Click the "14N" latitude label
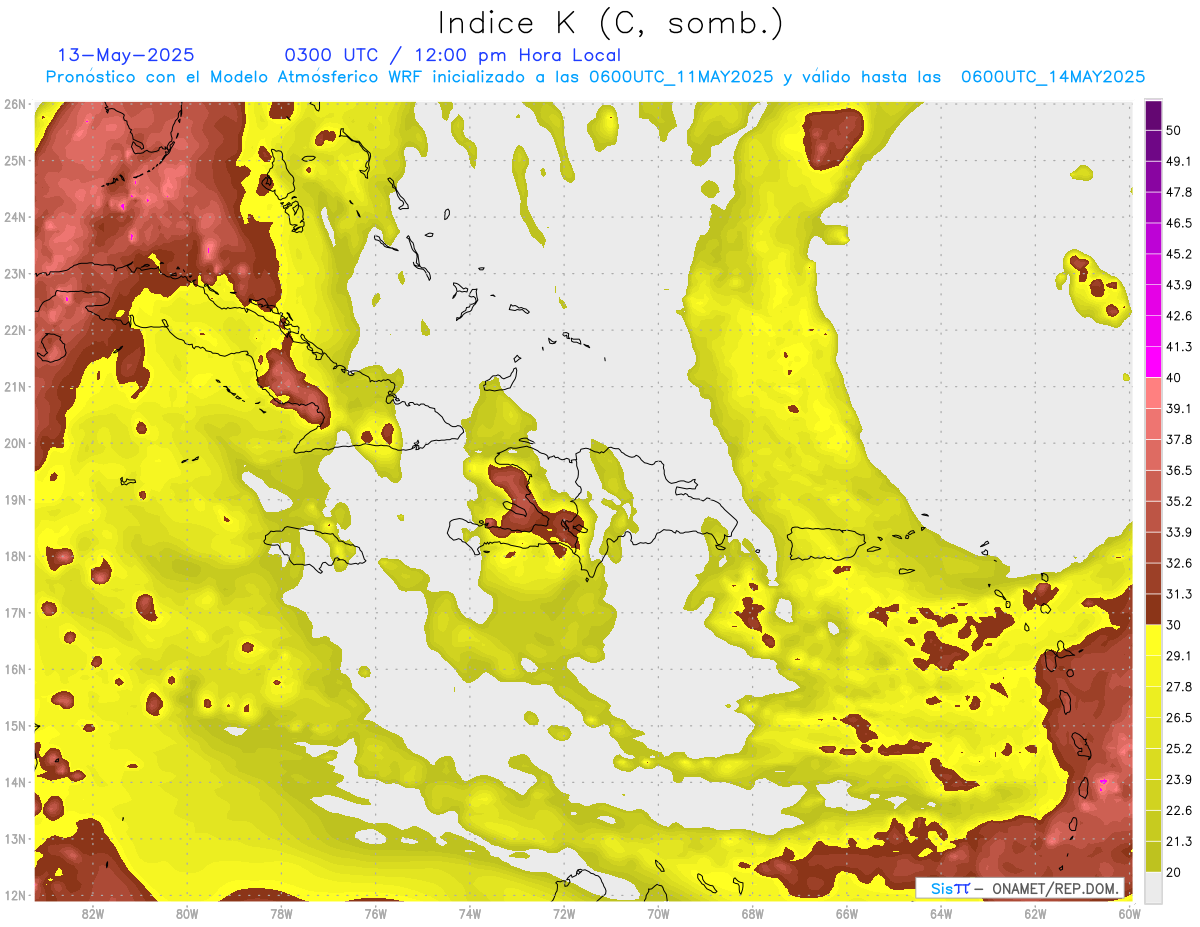Viewport: 1200px width, 927px height. tap(14, 782)
